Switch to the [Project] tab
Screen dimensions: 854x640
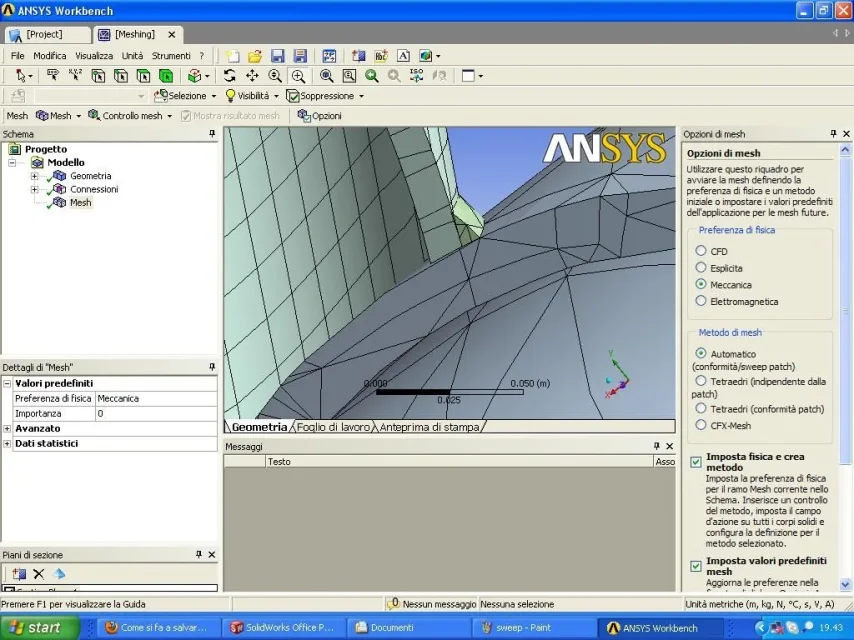(47, 34)
